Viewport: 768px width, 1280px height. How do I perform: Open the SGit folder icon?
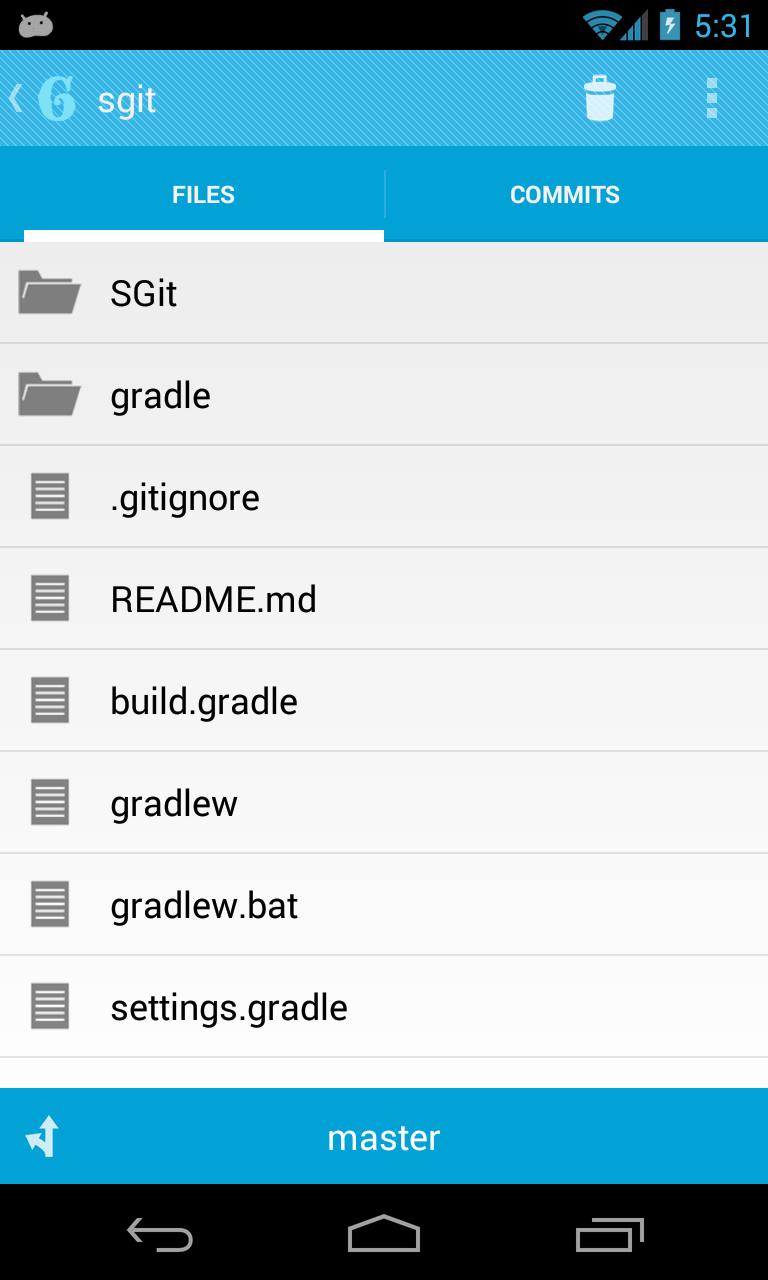click(x=49, y=293)
